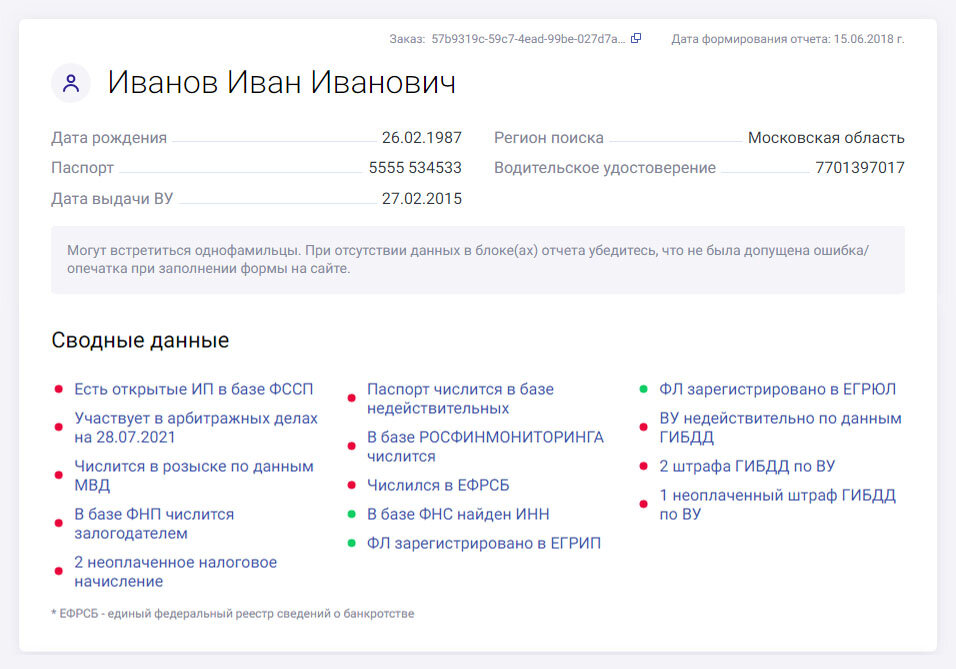The image size is (956, 669).
Task: Open '1 неоплаченный штраф ГИБДД по ВУ' link
Action: 777,504
